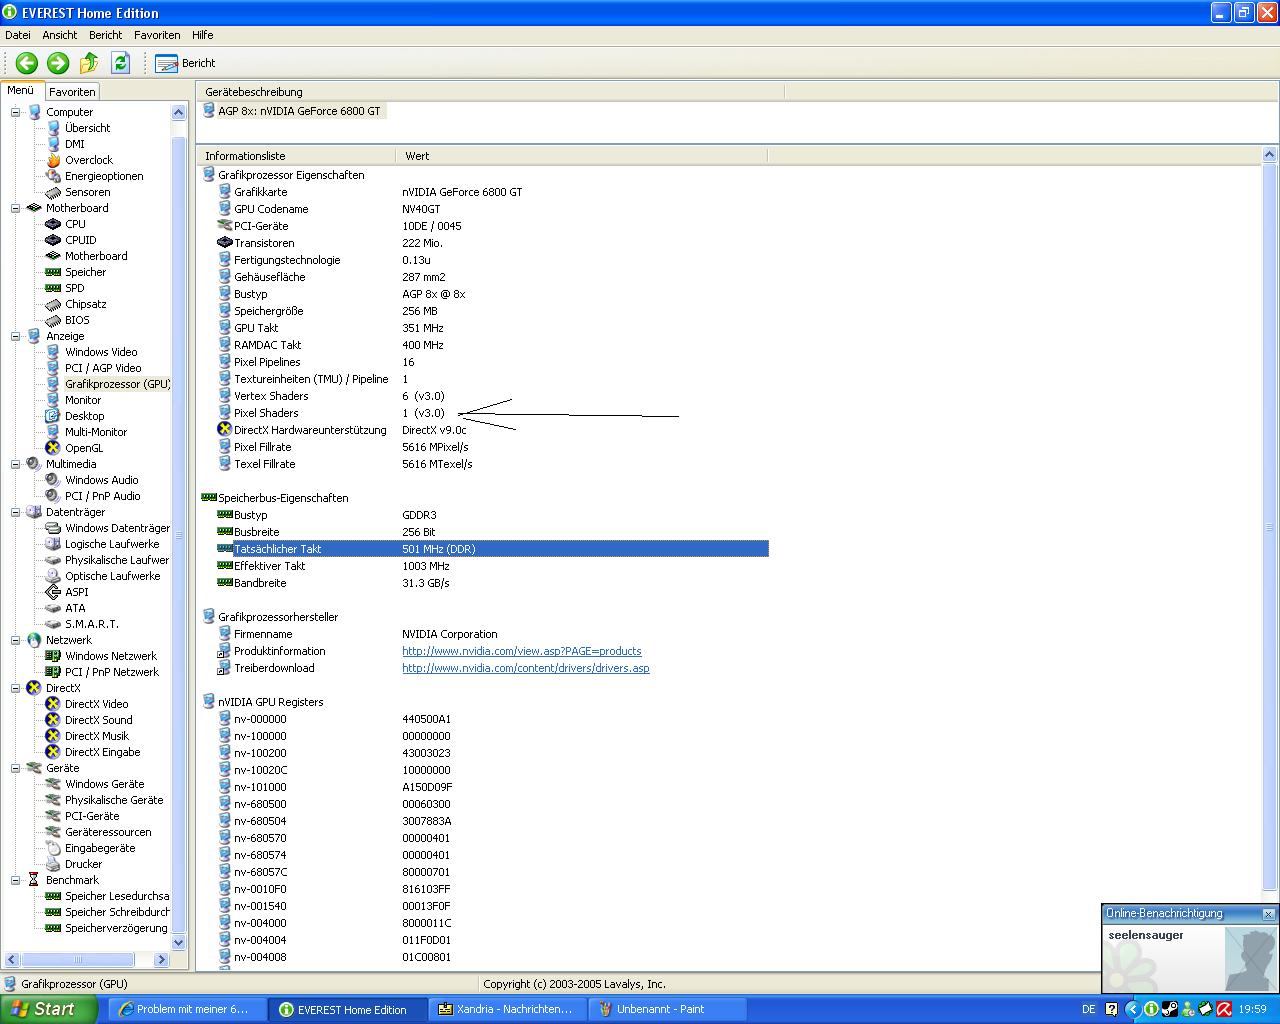
Task: Select the Tatsächlicher Takt row
Action: point(492,549)
